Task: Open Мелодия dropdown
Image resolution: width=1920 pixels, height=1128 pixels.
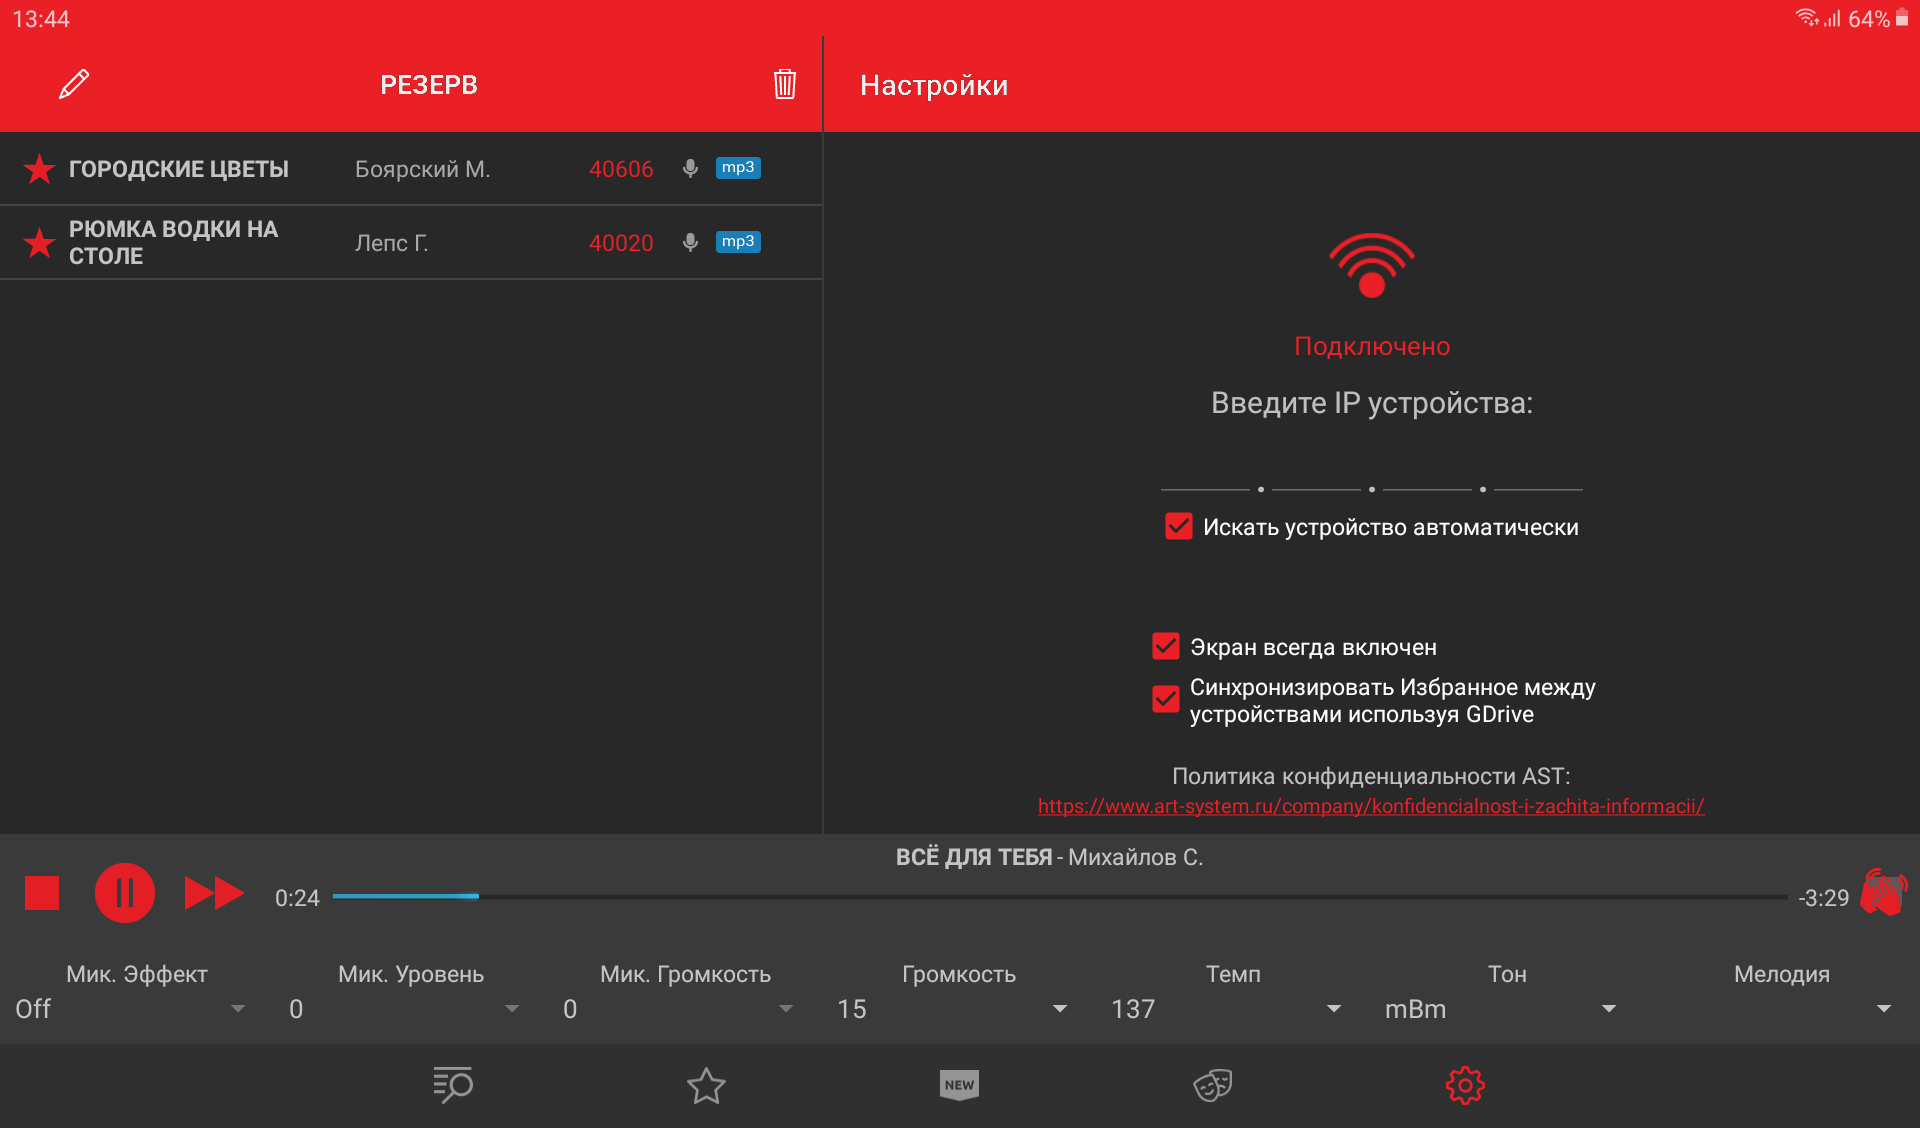Action: pos(1775,1009)
